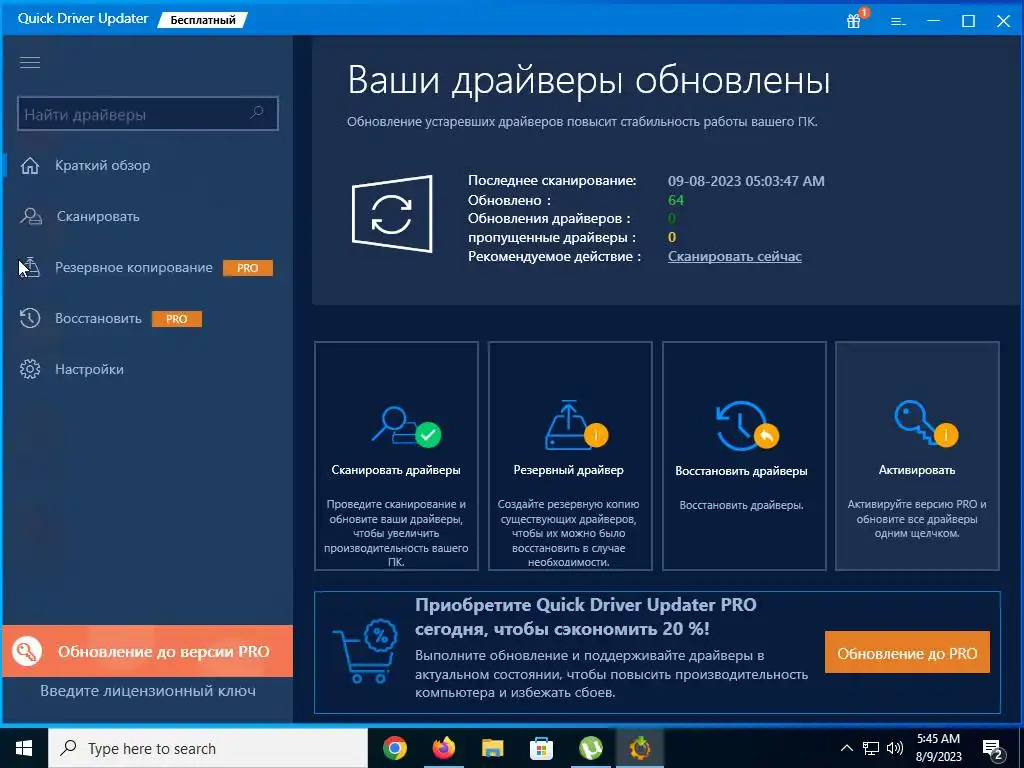Click the Бесплатный edition label
The width and height of the screenshot is (1024, 768).
[x=202, y=20]
